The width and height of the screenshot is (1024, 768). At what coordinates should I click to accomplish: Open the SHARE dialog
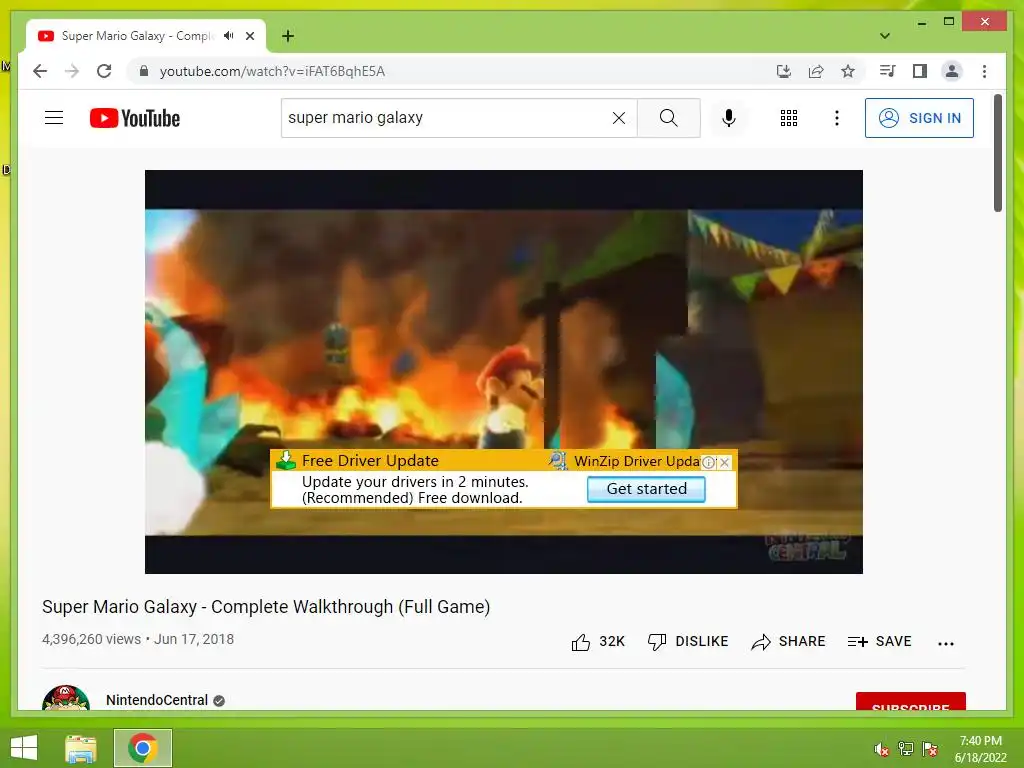788,642
